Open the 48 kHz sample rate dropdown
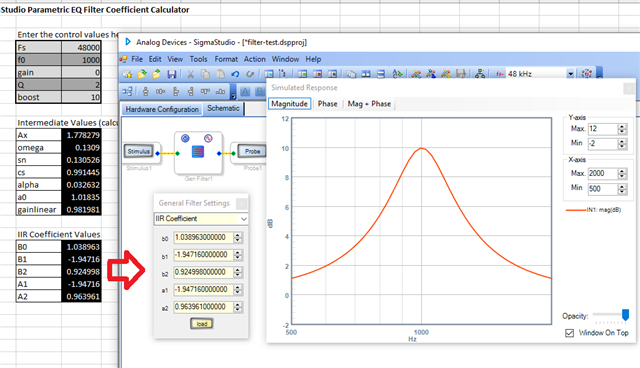 [x=570, y=74]
